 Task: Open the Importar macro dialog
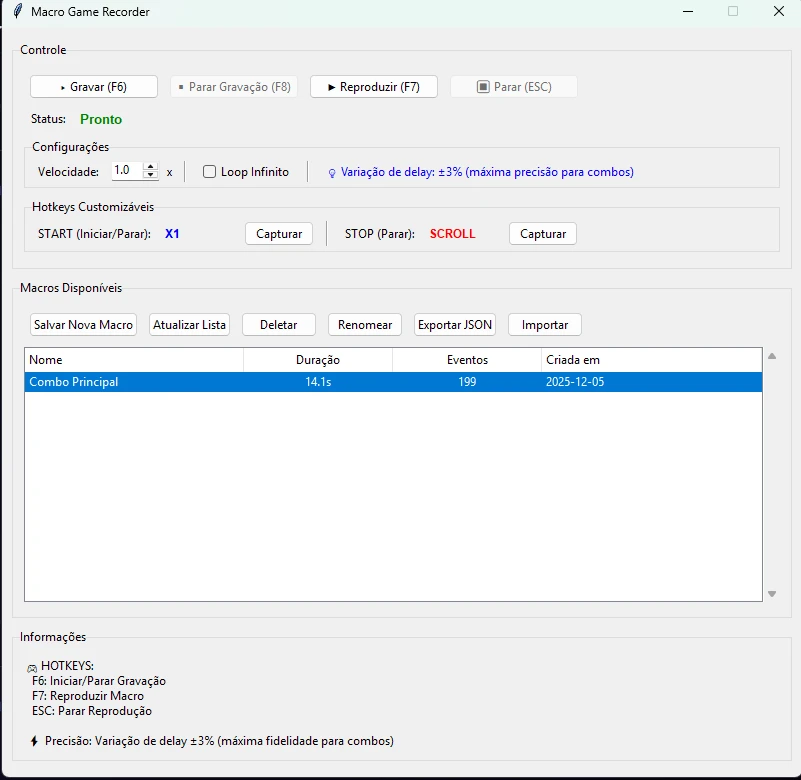click(545, 325)
